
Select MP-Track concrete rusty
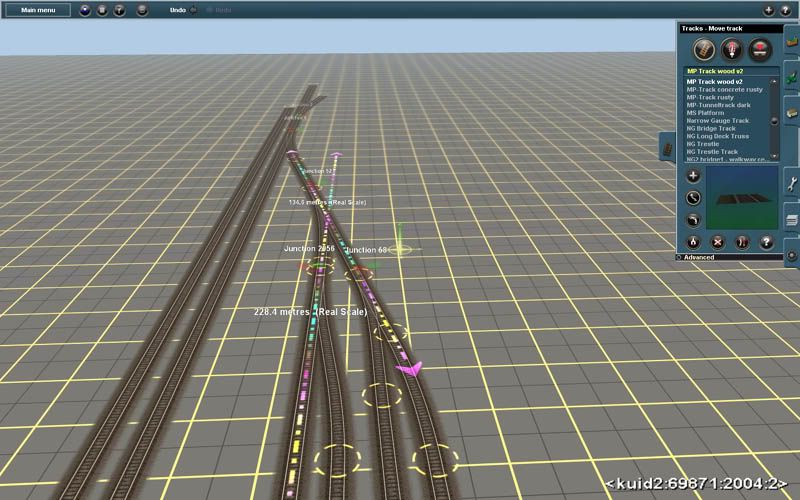click(x=724, y=89)
